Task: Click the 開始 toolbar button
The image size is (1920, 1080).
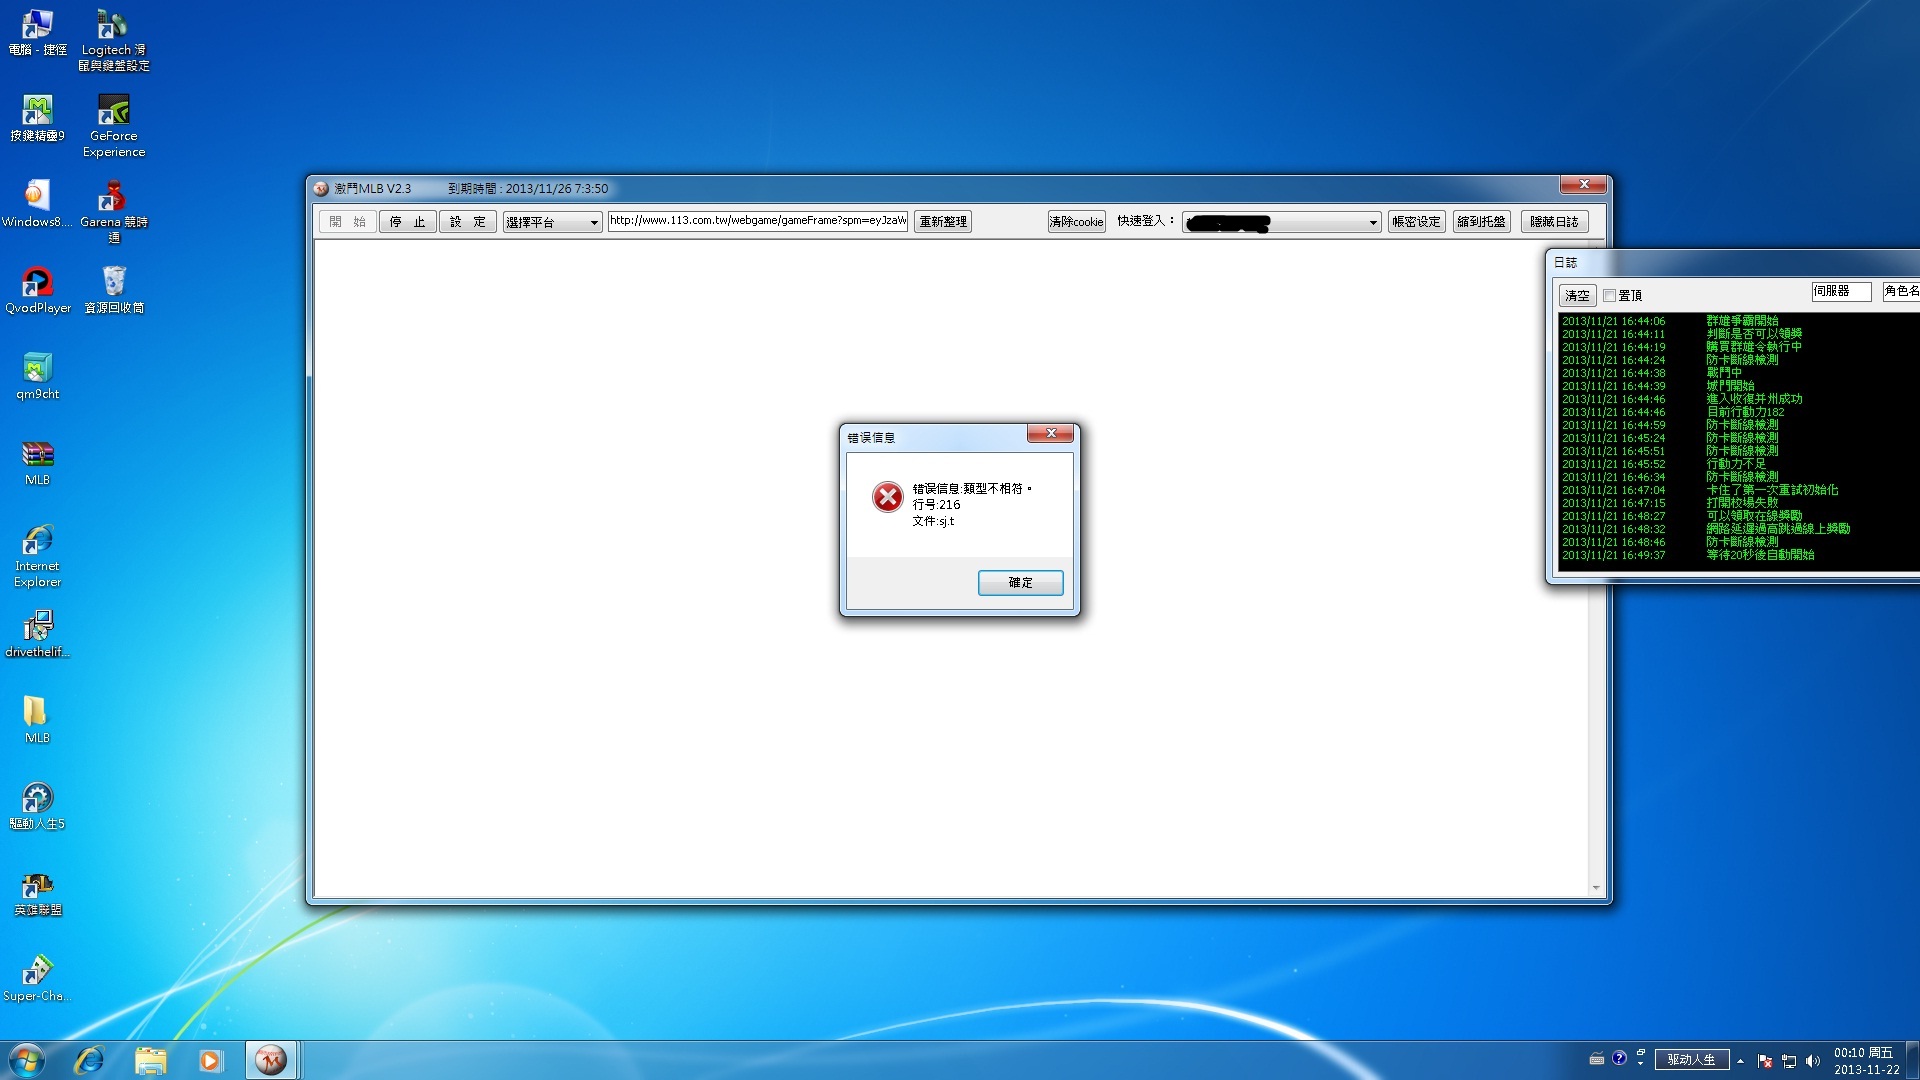Action: pyautogui.click(x=348, y=222)
